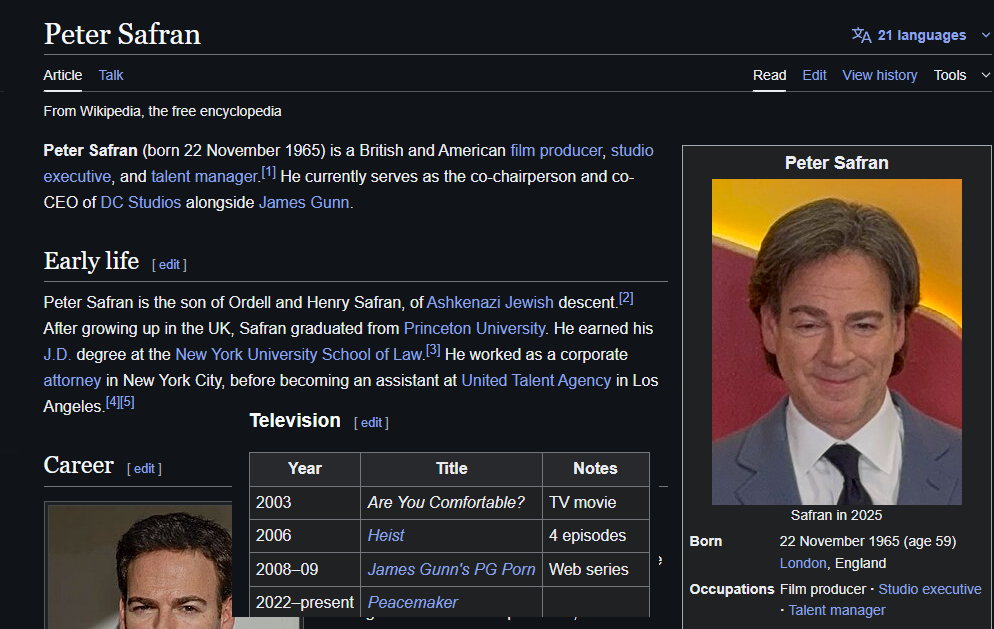
Task: Open James Gunn's PG Porn link
Action: (x=451, y=569)
